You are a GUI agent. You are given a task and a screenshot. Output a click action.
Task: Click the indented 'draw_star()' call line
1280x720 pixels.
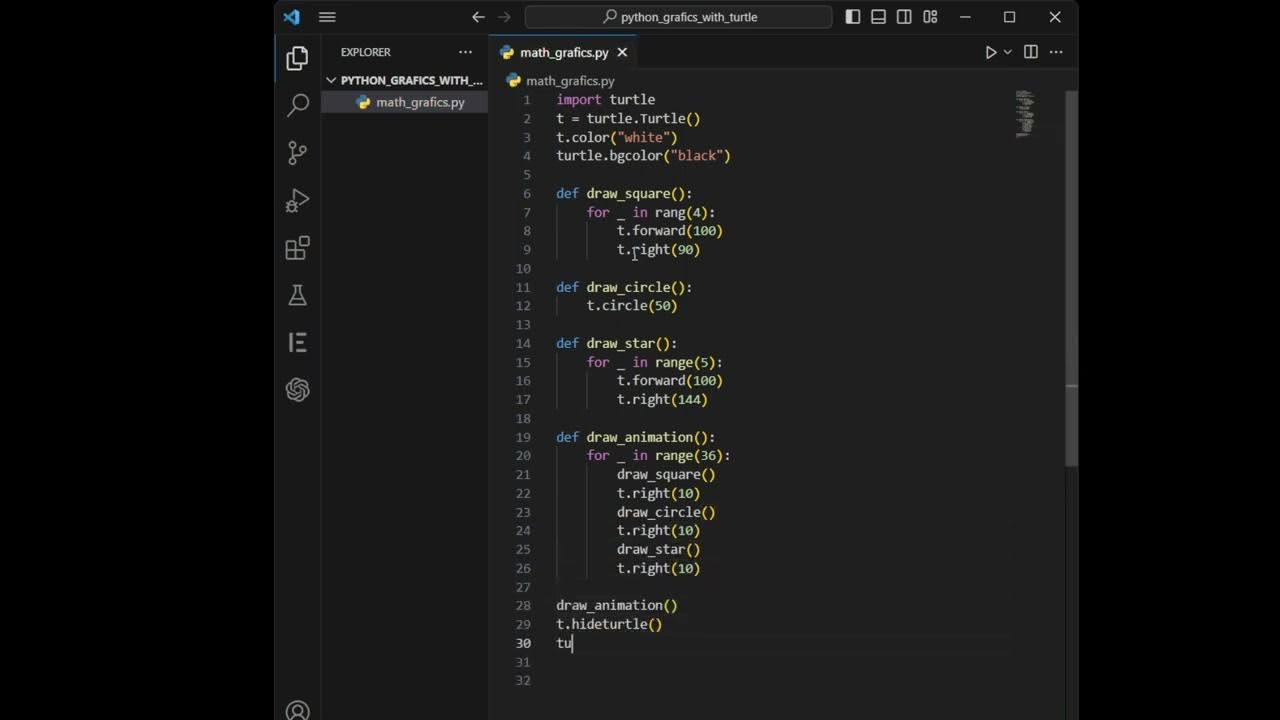click(659, 549)
